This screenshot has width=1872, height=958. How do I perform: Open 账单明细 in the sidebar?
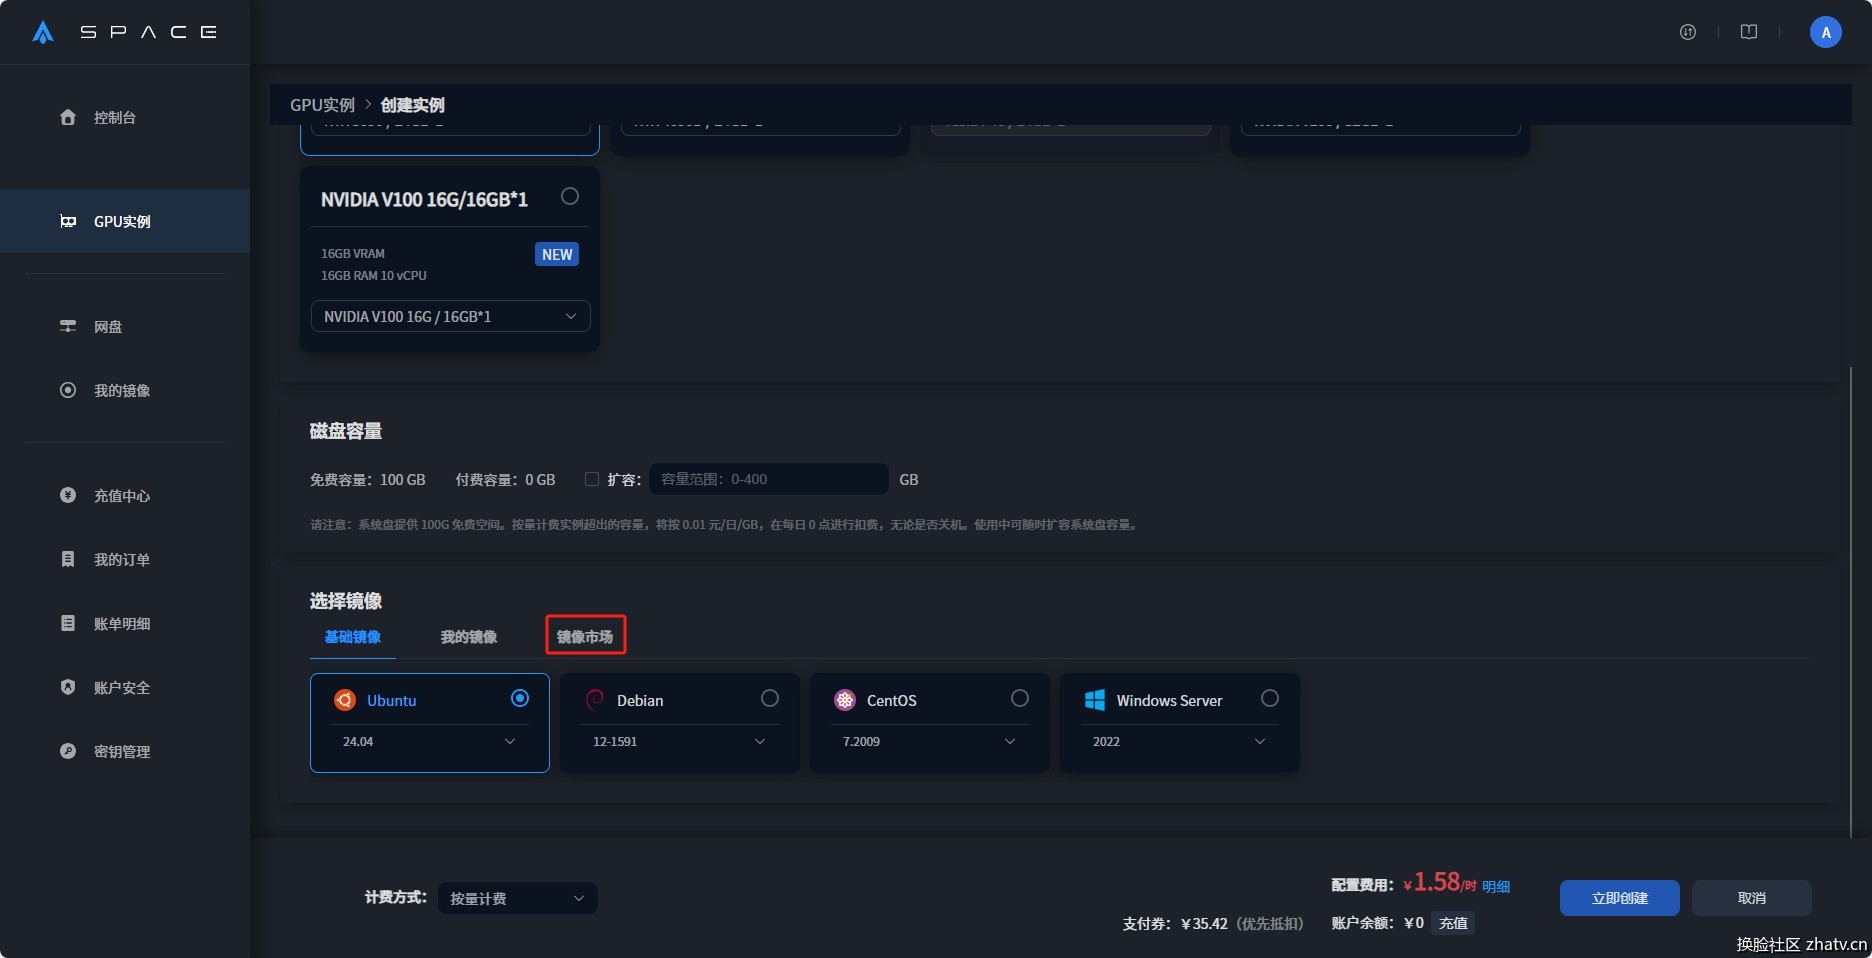[x=122, y=623]
